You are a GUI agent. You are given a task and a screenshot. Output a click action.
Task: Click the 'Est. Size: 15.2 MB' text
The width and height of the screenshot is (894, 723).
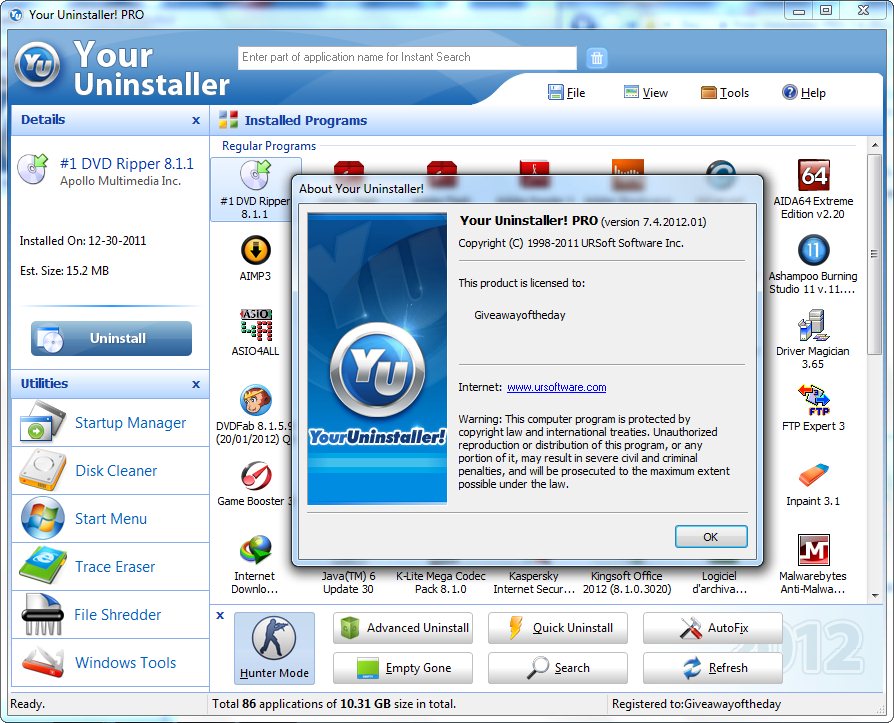64,271
